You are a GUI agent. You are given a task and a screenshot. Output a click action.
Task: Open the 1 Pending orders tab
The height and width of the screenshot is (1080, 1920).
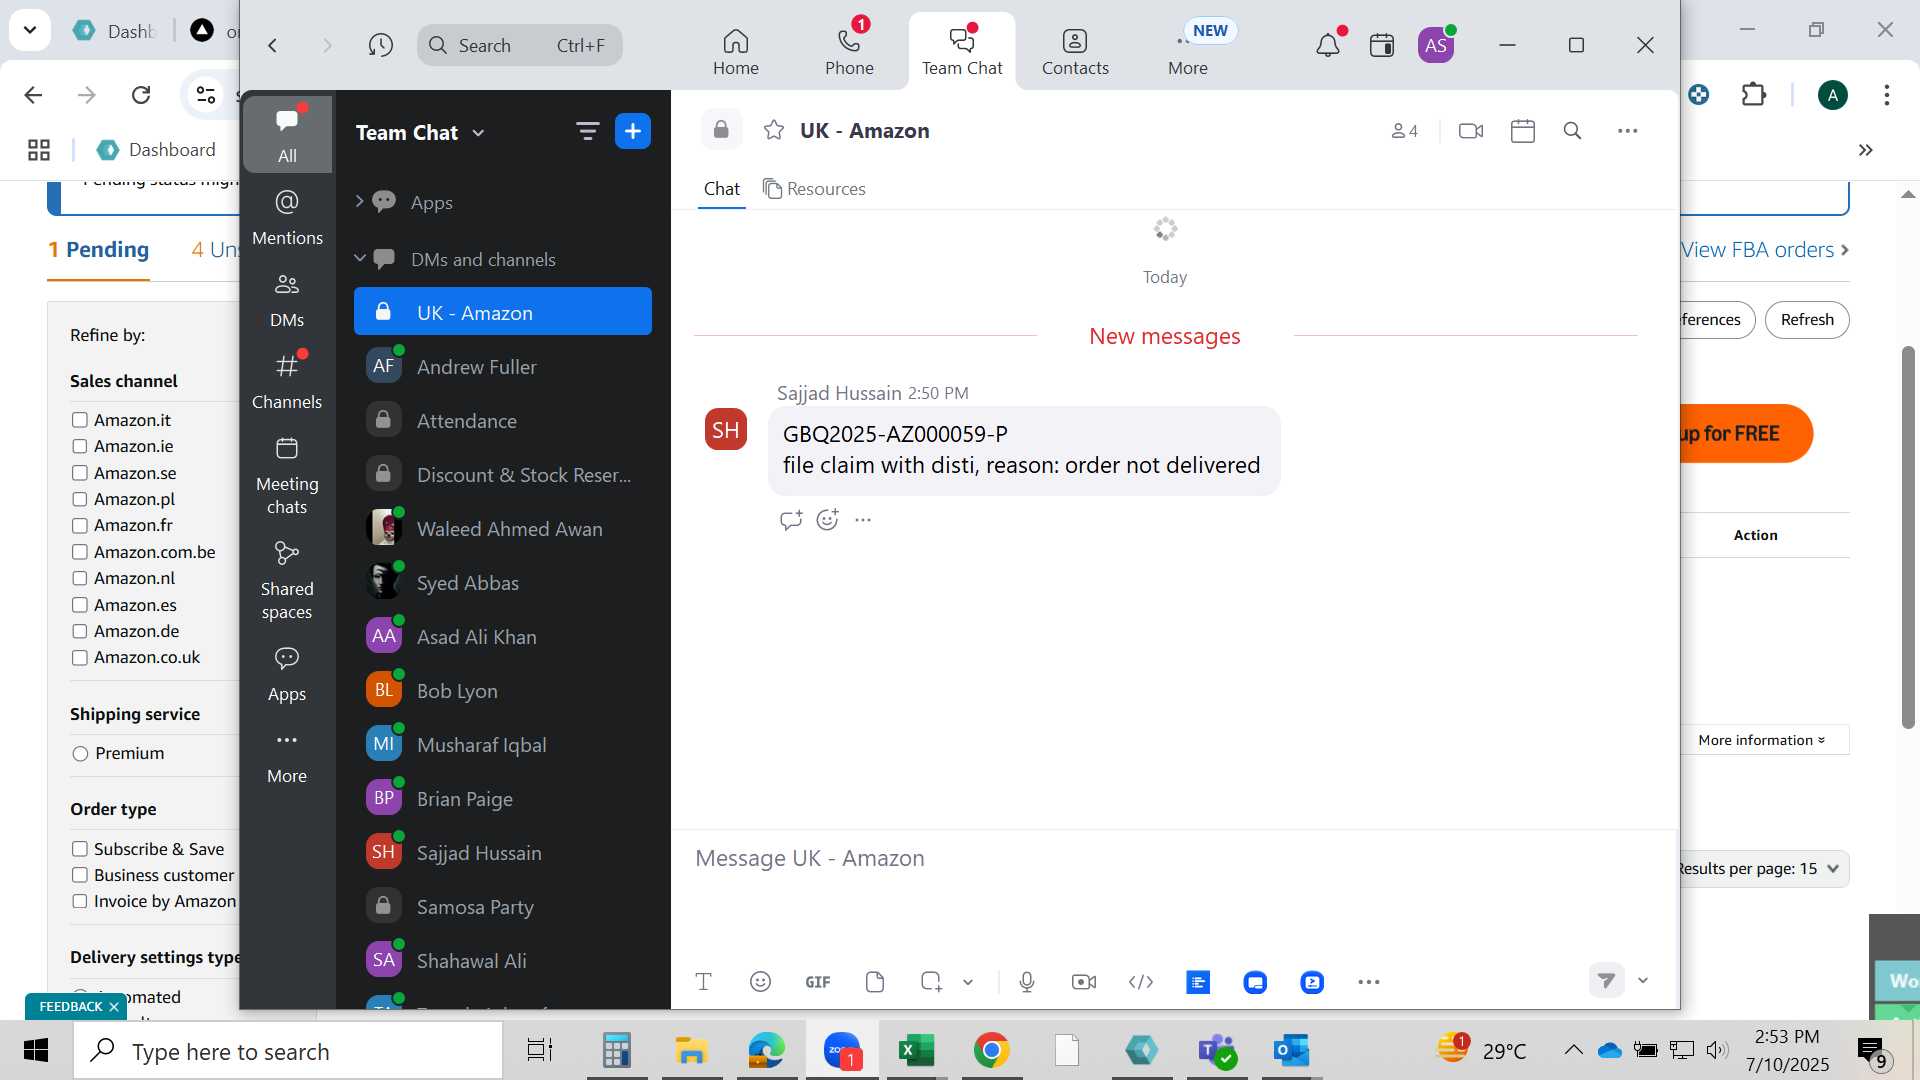pos(98,250)
